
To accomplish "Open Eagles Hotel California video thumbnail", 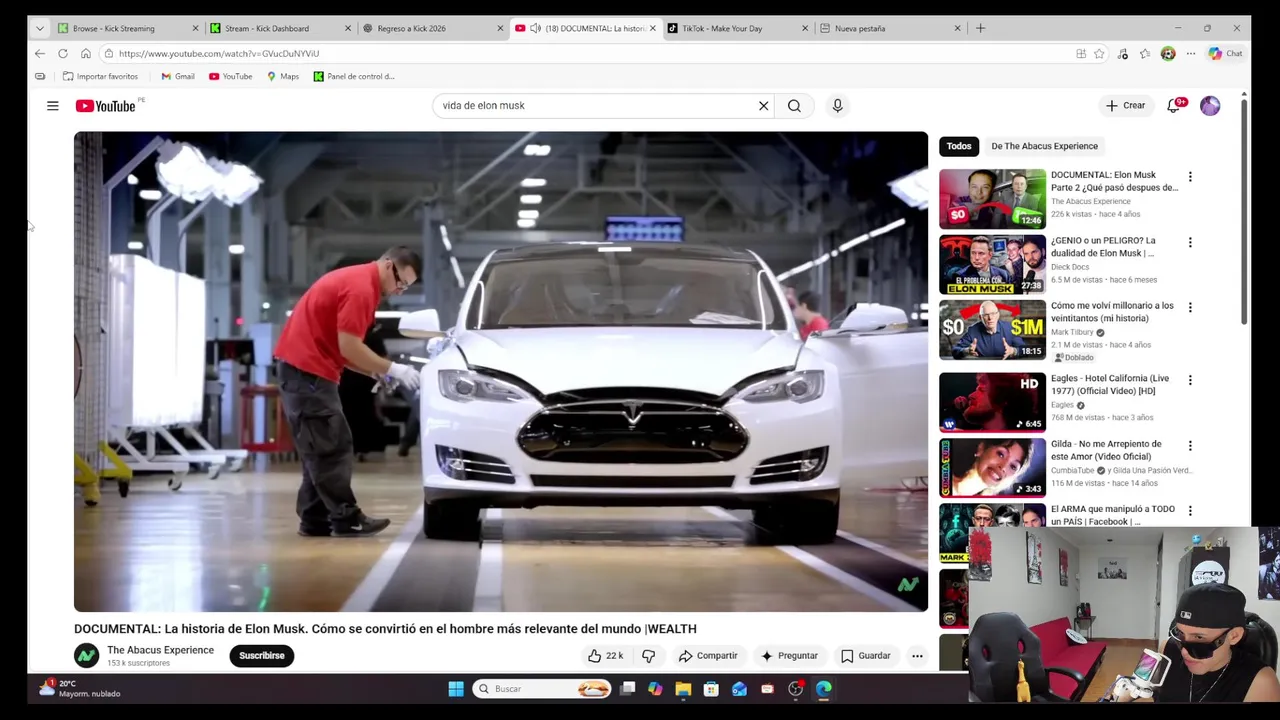I will point(992,402).
